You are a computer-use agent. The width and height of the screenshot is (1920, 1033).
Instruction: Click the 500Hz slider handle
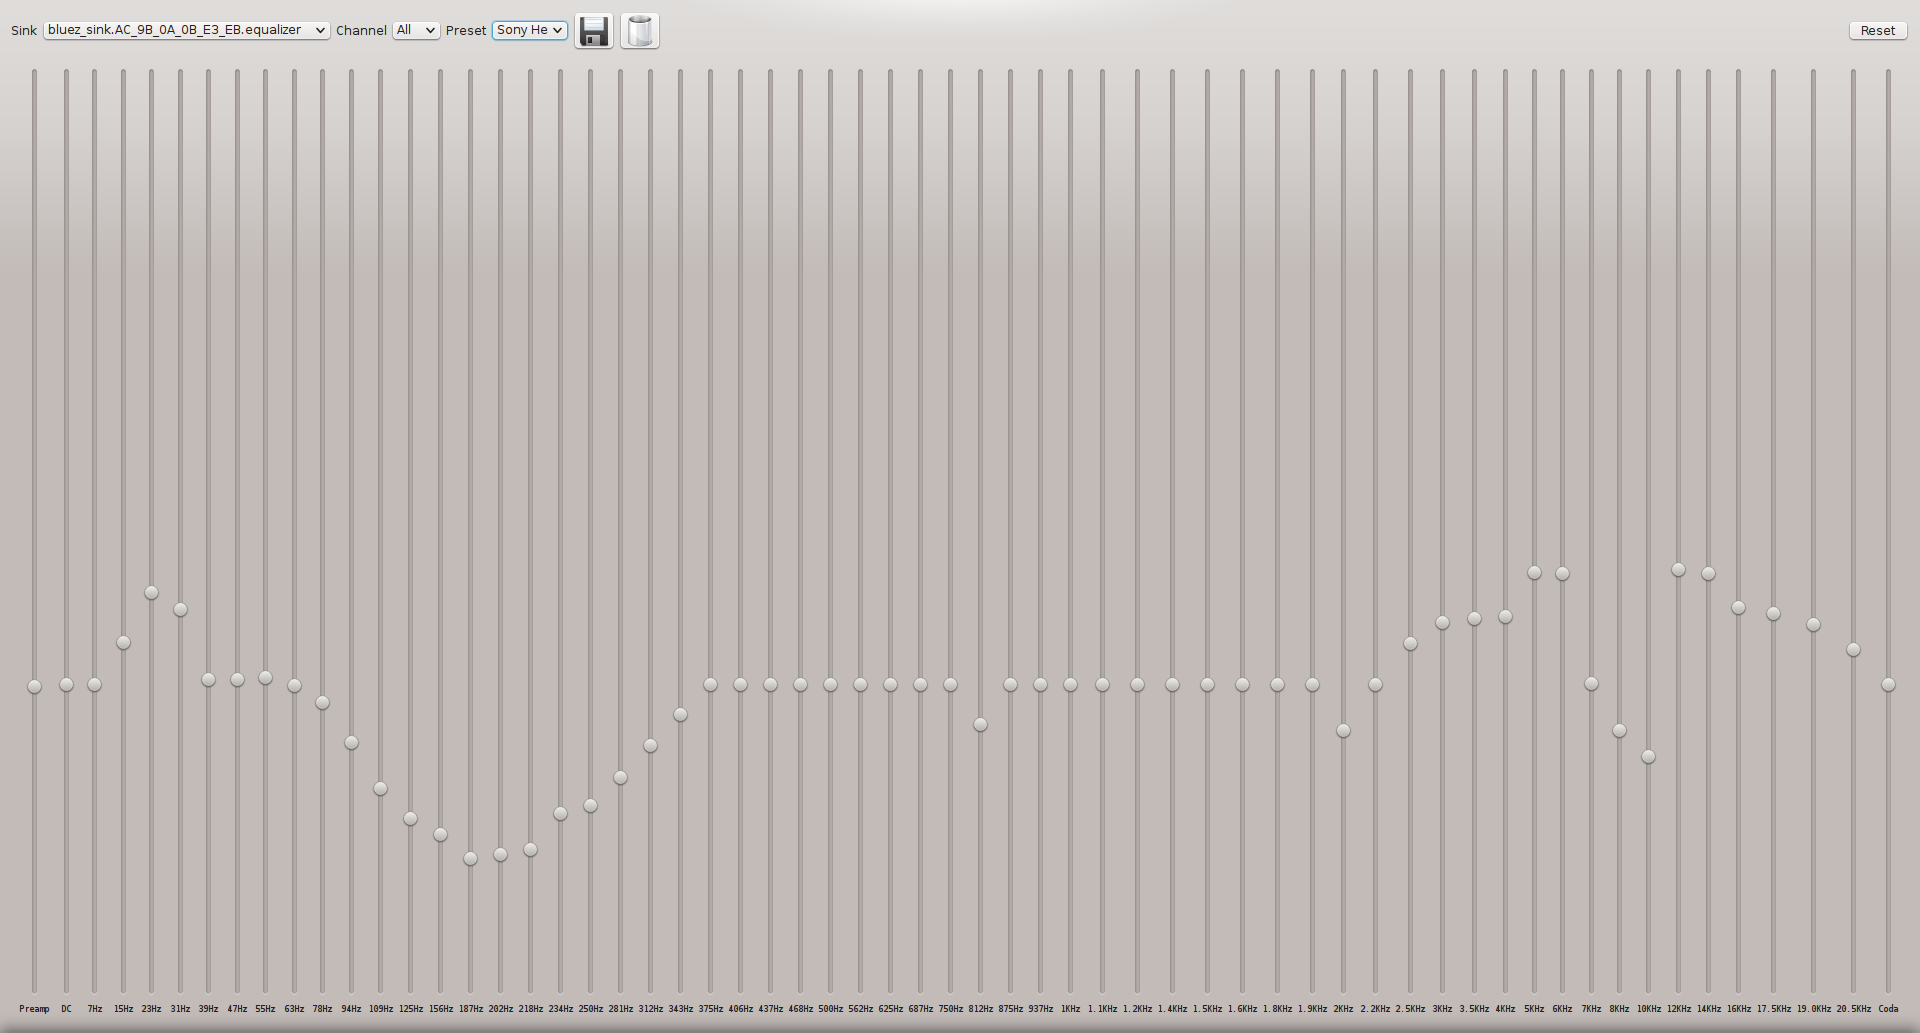830,684
